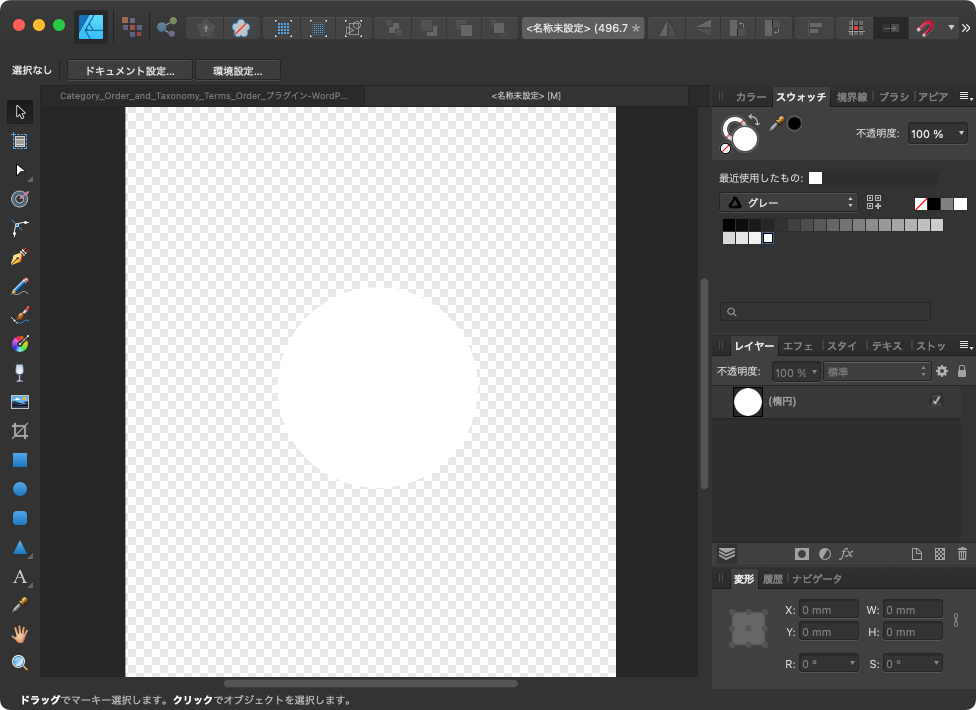Click the ドキュメント設定... button

[x=129, y=71]
